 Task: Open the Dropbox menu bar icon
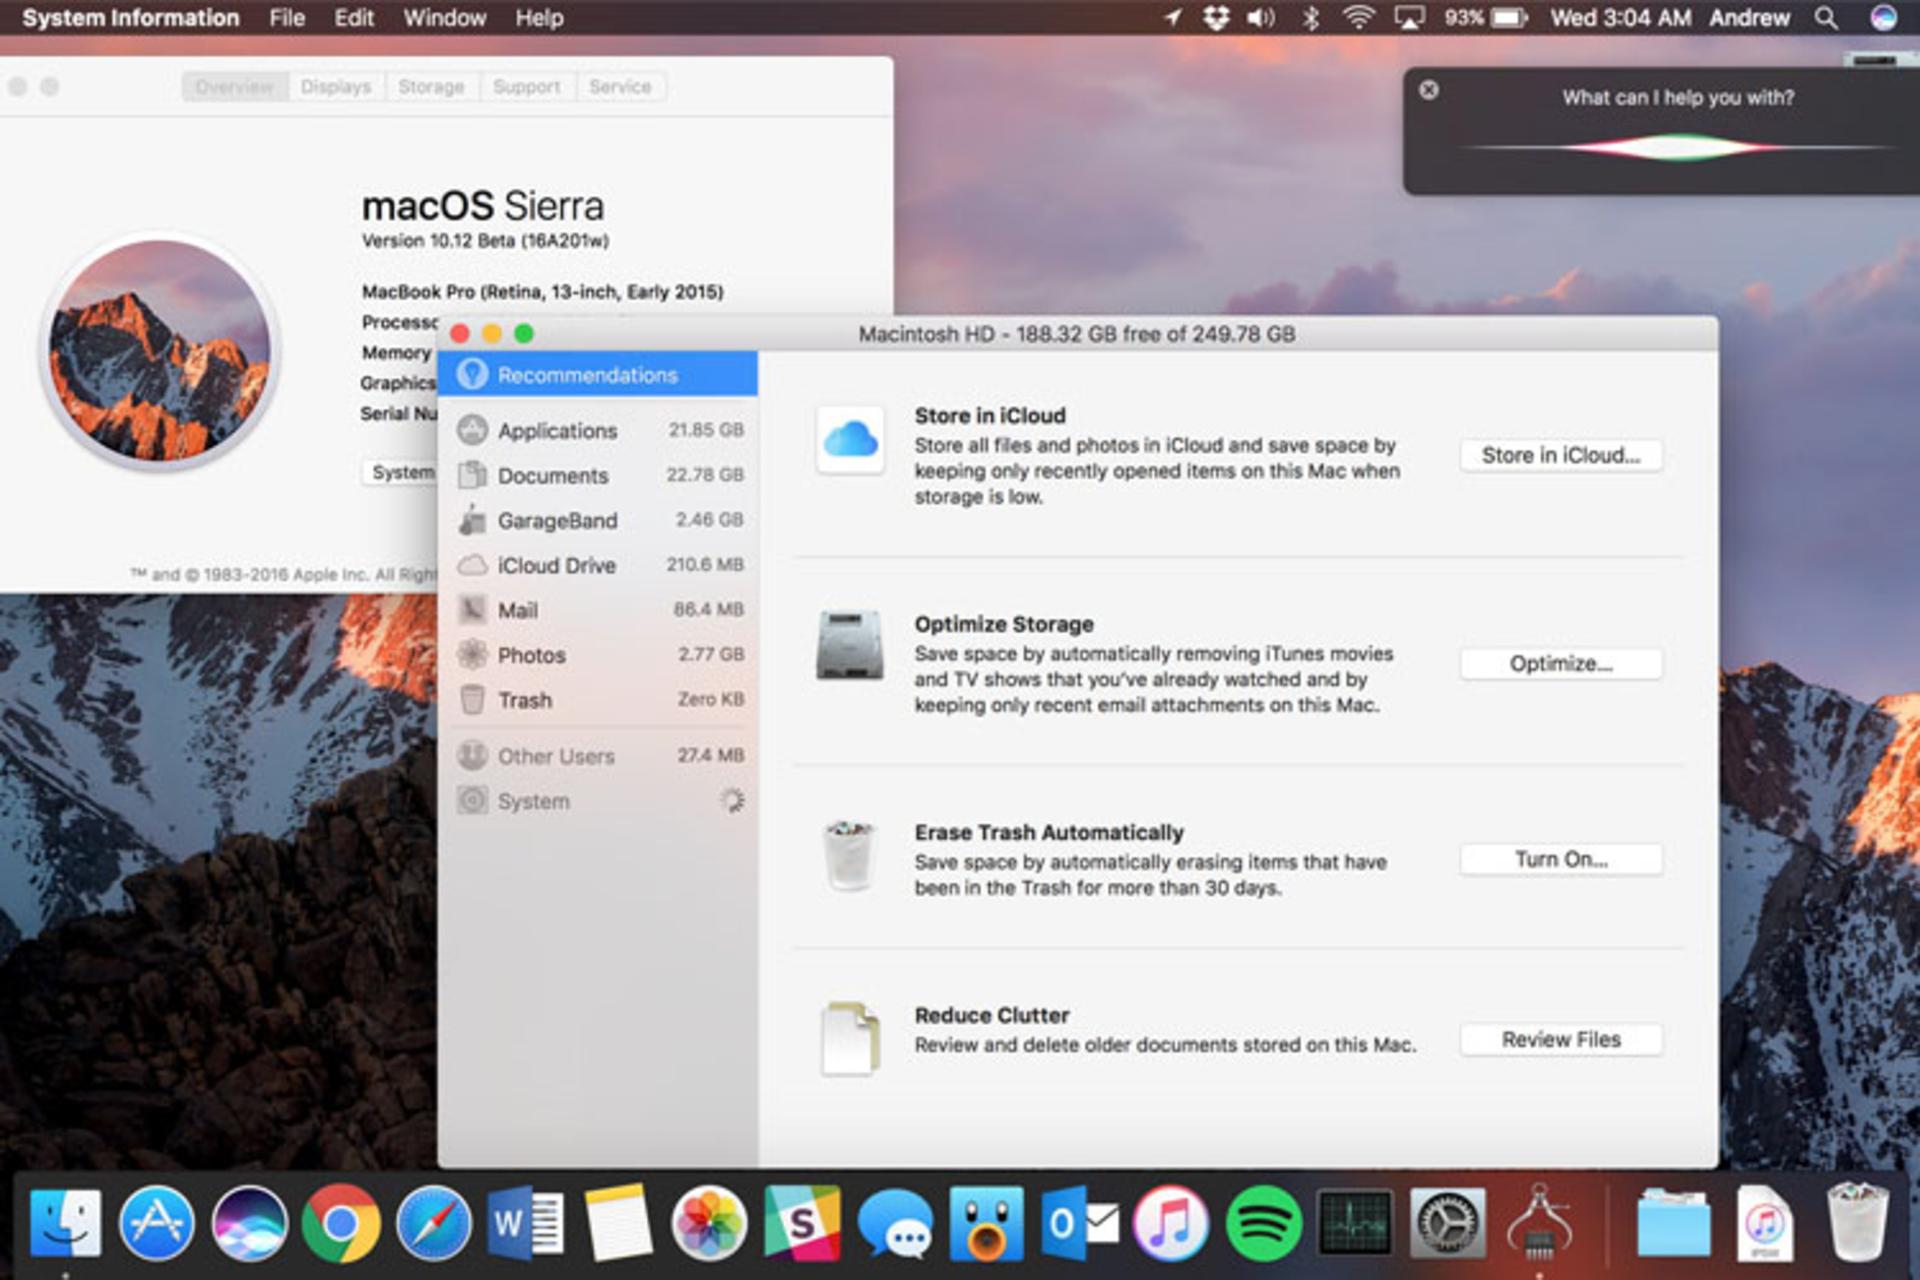(1216, 18)
